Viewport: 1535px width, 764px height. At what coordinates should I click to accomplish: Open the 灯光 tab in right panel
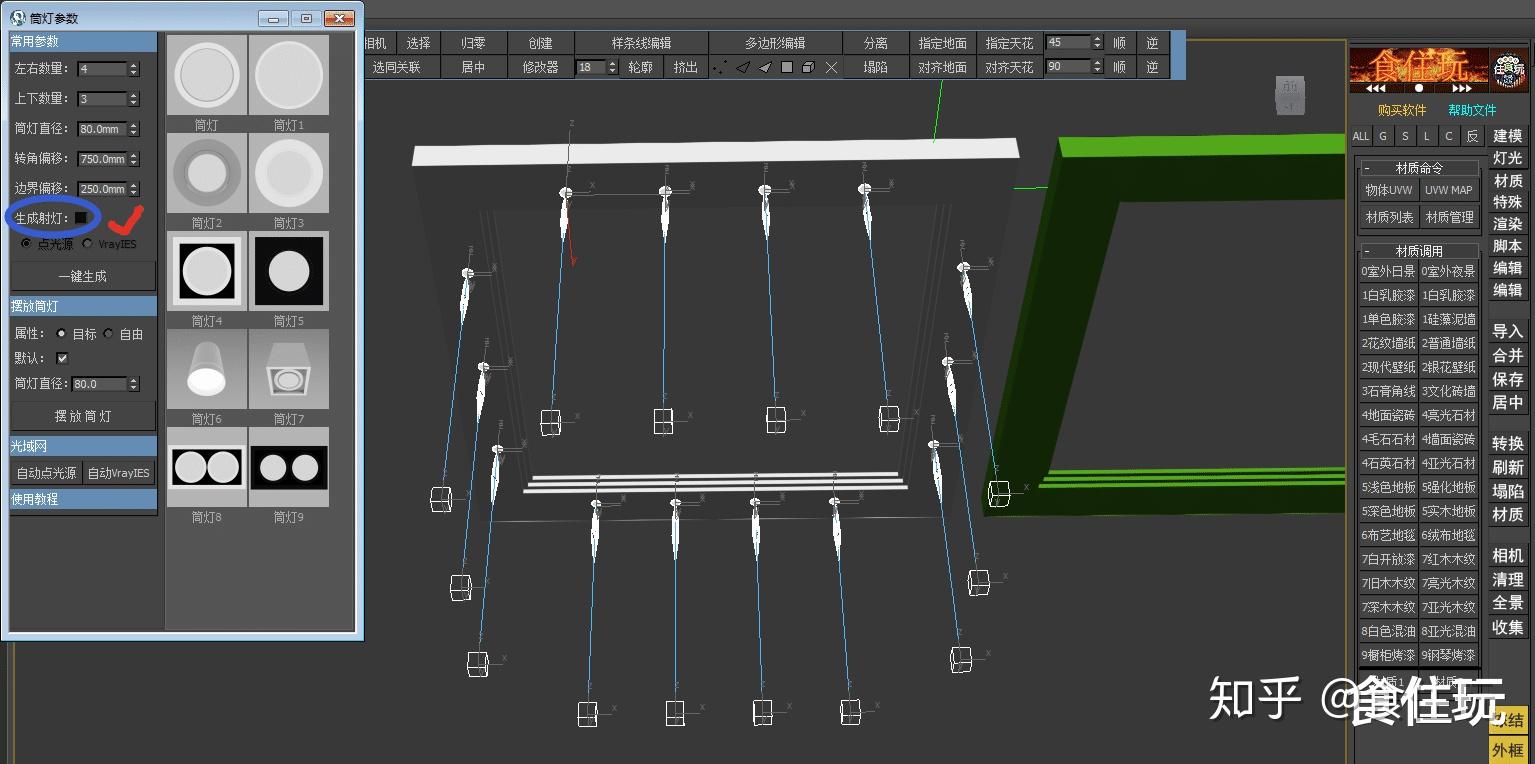[x=1507, y=158]
